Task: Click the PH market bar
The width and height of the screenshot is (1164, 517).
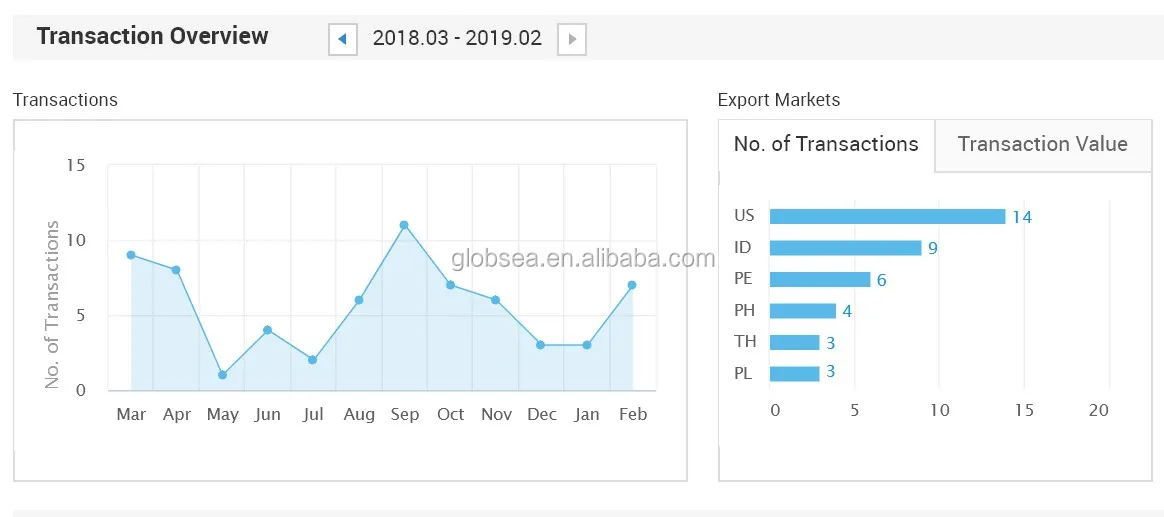Action: point(803,311)
